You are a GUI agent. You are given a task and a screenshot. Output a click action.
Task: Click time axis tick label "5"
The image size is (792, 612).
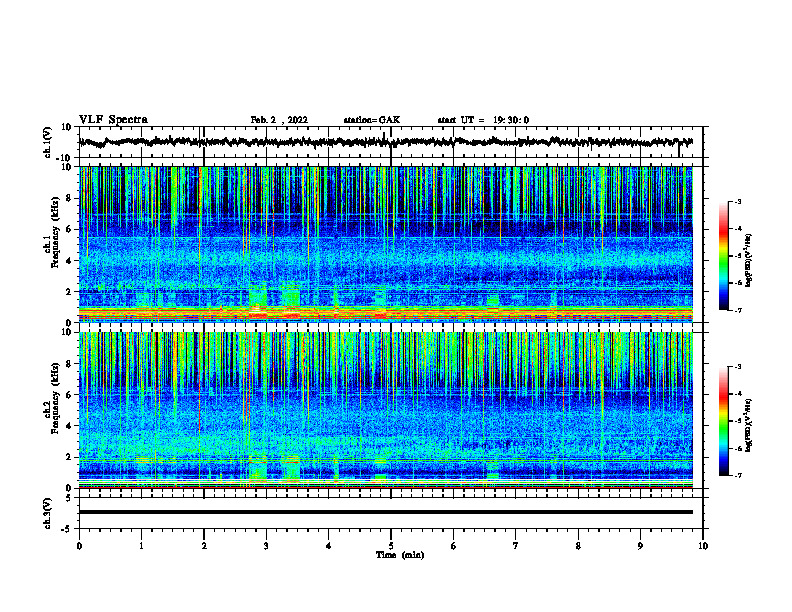(391, 546)
